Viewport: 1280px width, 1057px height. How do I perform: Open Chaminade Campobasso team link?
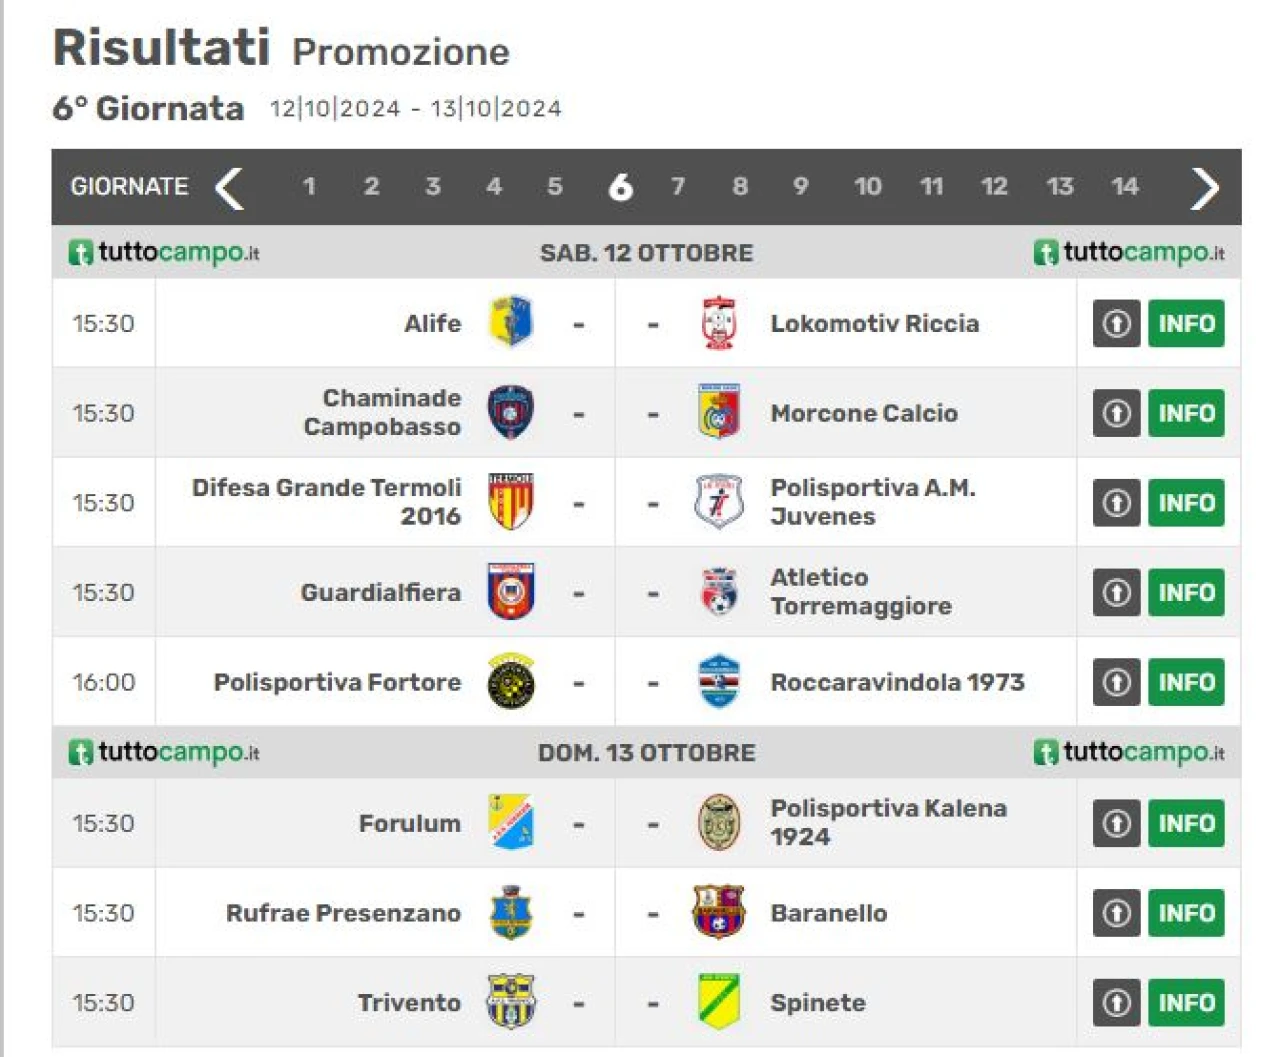[x=382, y=412]
